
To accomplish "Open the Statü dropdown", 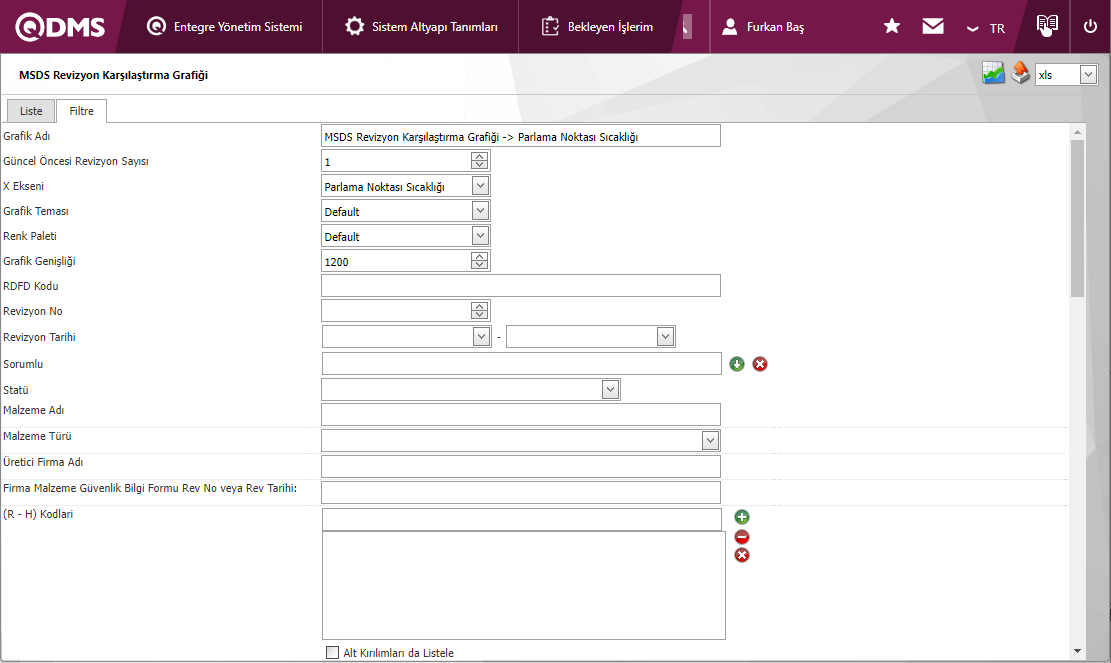I will [610, 390].
